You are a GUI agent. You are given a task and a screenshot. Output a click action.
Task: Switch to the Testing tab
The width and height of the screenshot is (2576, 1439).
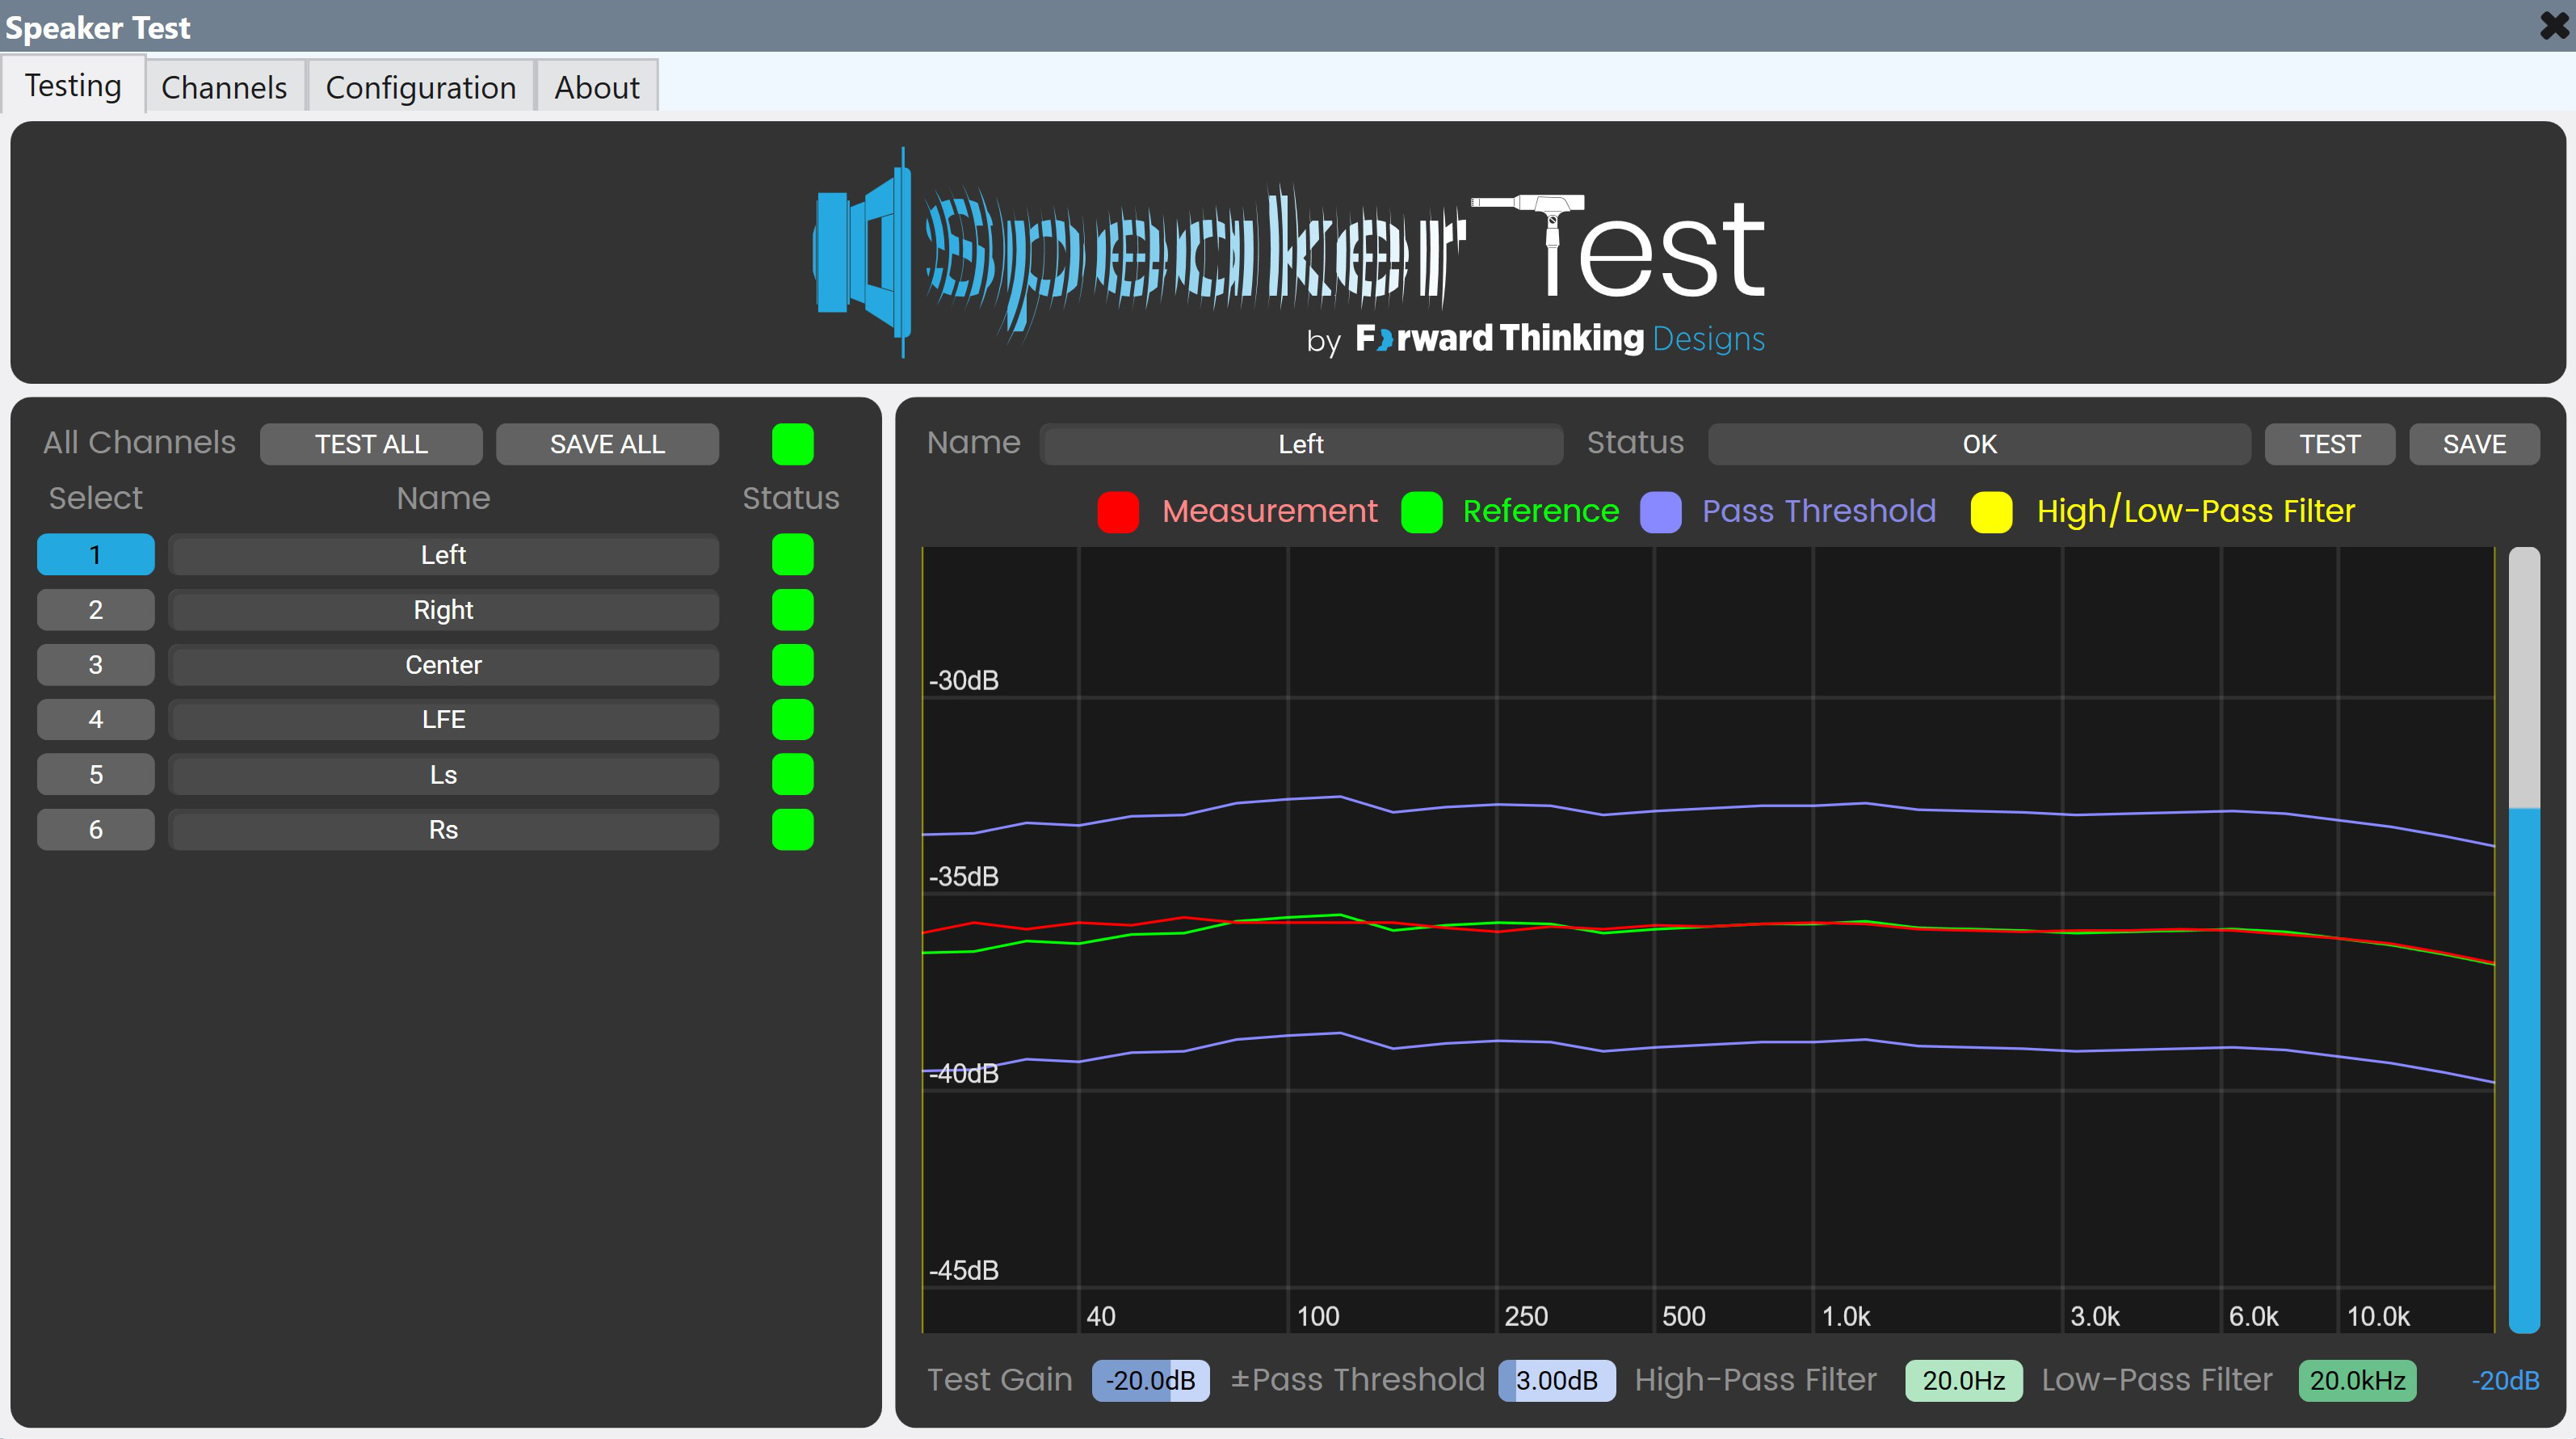(x=73, y=86)
